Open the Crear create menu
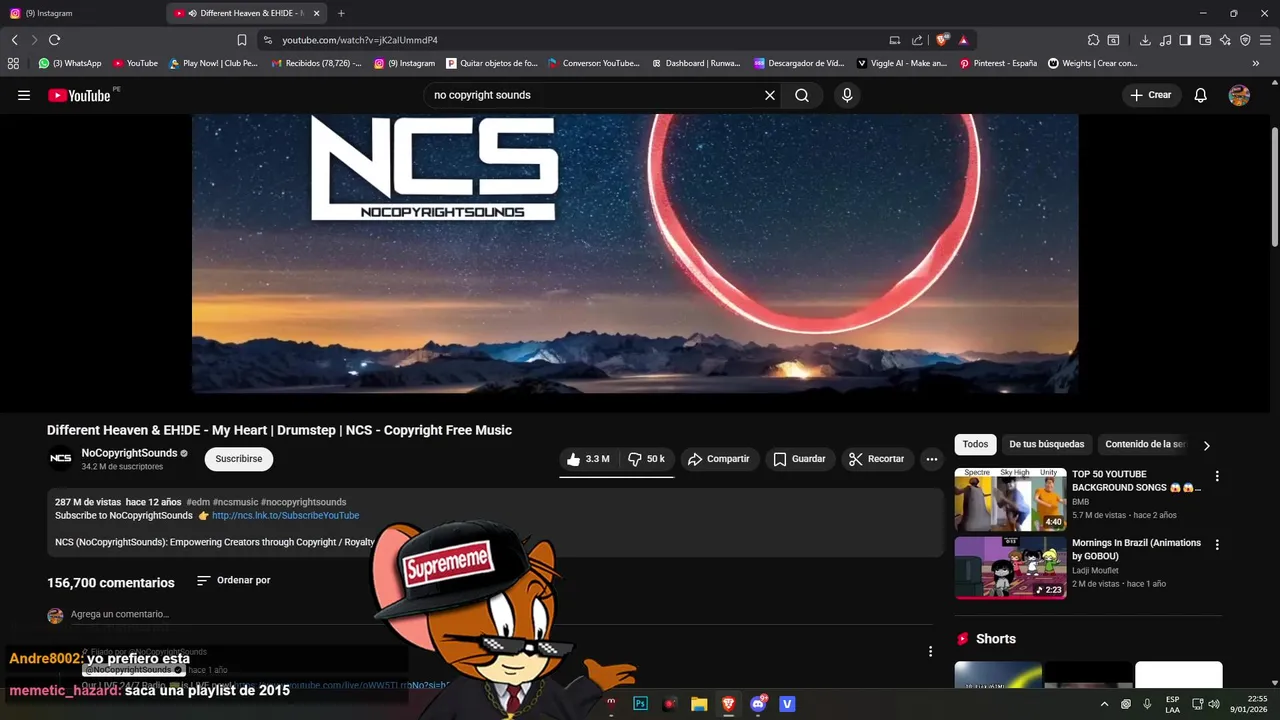The image size is (1280, 720). pyautogui.click(x=1151, y=95)
